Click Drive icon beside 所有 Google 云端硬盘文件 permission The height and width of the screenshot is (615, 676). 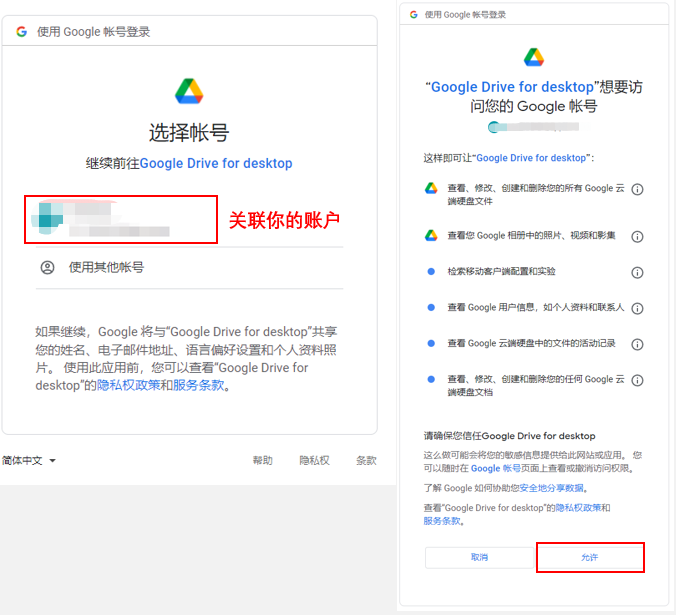pos(431,188)
